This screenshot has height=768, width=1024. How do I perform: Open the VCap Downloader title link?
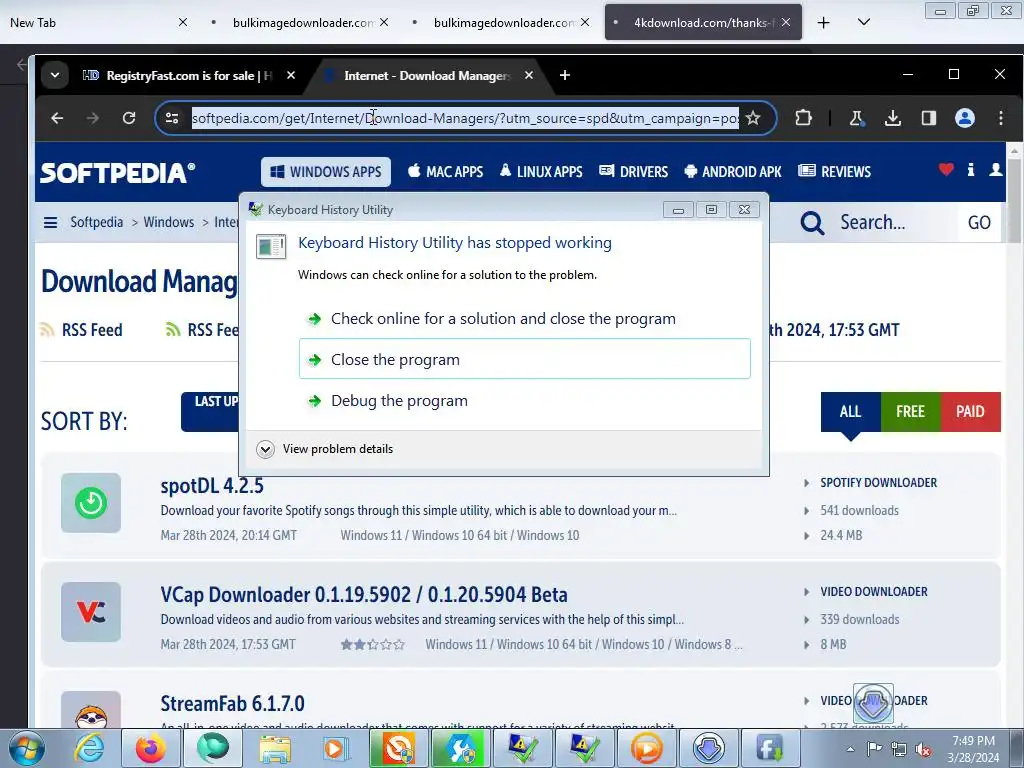[x=364, y=595]
